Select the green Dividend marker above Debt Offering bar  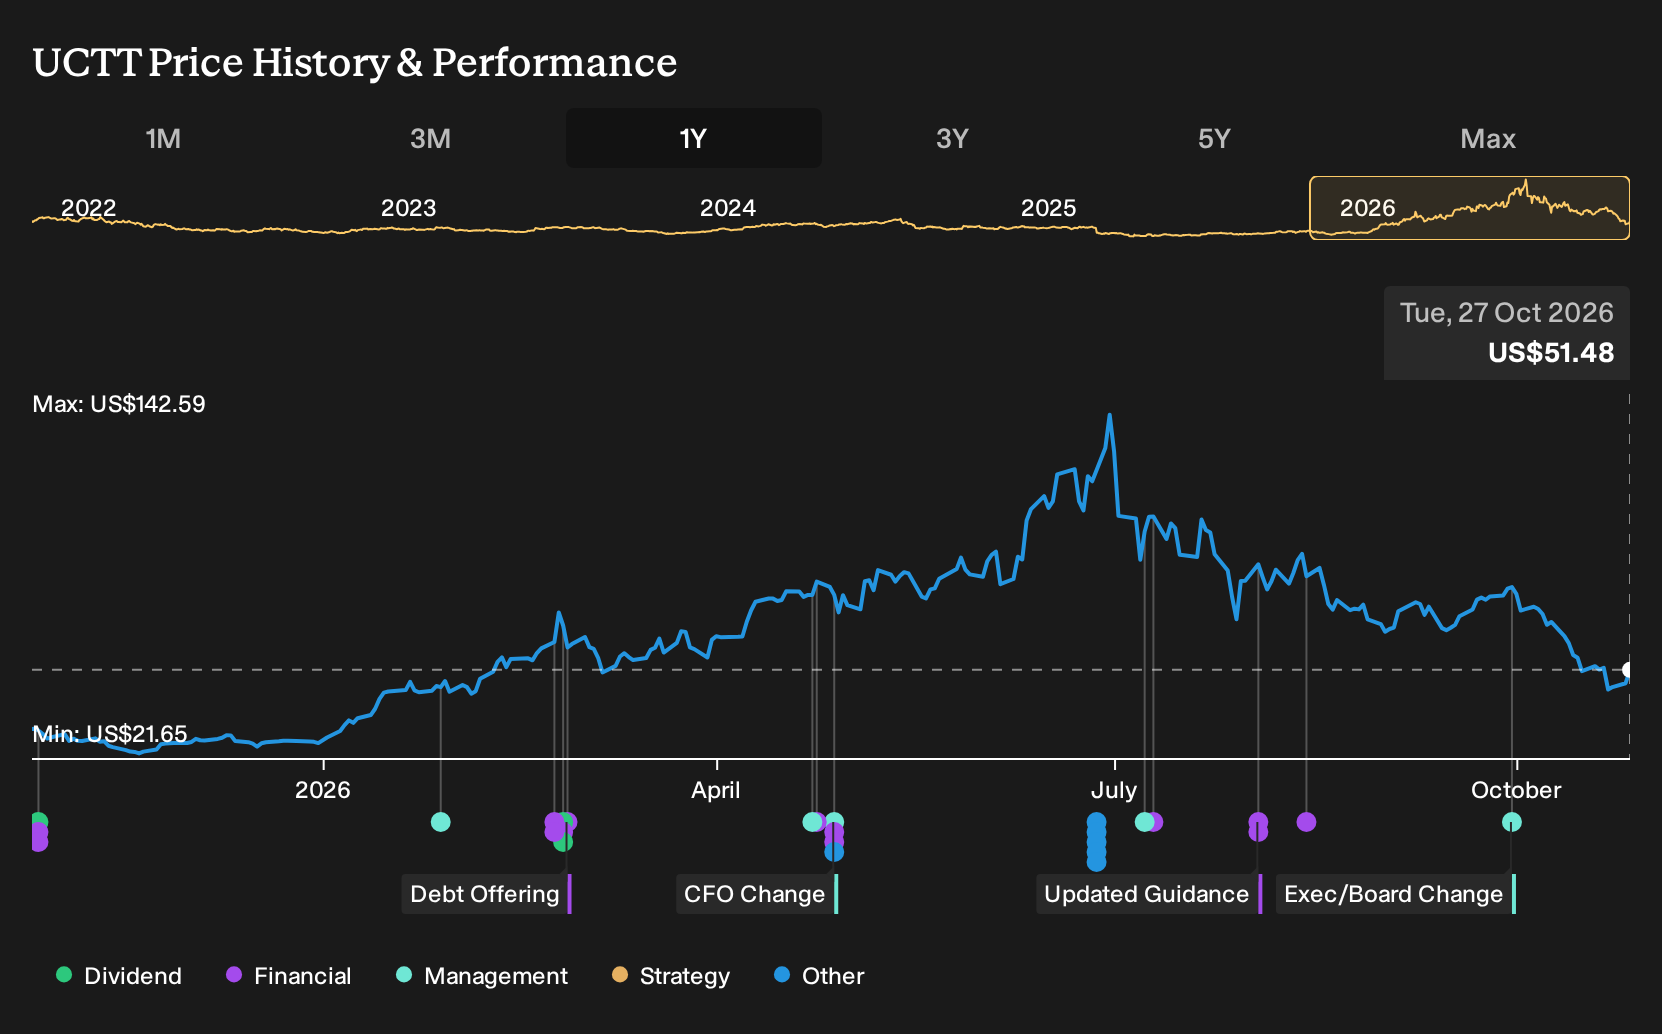pyautogui.click(x=563, y=842)
